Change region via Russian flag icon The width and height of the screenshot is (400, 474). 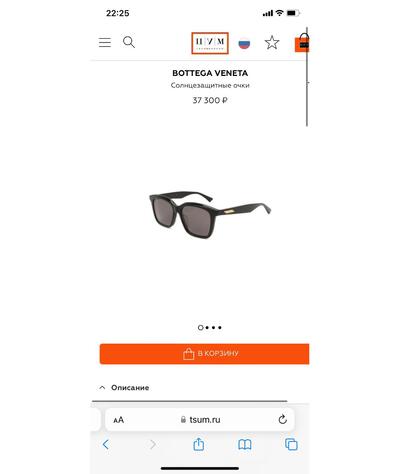[x=244, y=44]
